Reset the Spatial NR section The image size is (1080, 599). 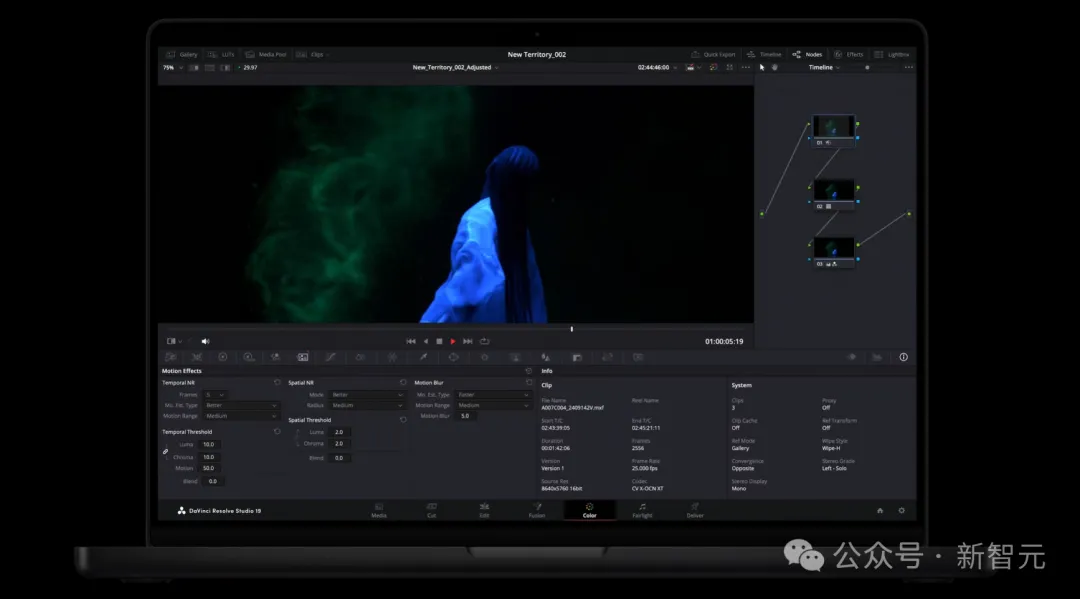[403, 383]
